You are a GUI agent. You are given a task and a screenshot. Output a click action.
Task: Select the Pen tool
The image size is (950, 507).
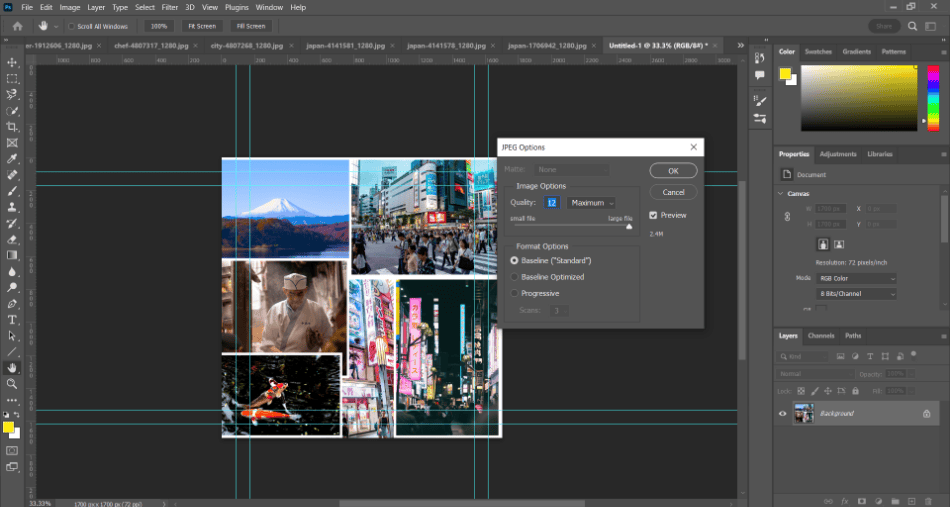click(12, 303)
